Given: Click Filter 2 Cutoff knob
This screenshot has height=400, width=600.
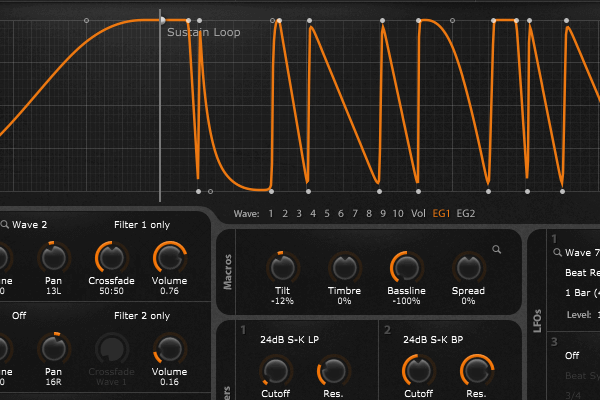Looking at the screenshot, I should pyautogui.click(x=419, y=371).
